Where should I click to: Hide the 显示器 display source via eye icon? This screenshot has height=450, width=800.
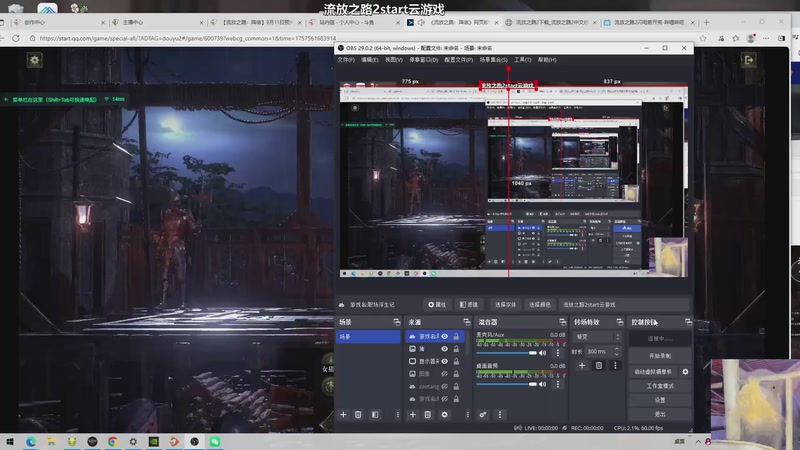pos(444,361)
